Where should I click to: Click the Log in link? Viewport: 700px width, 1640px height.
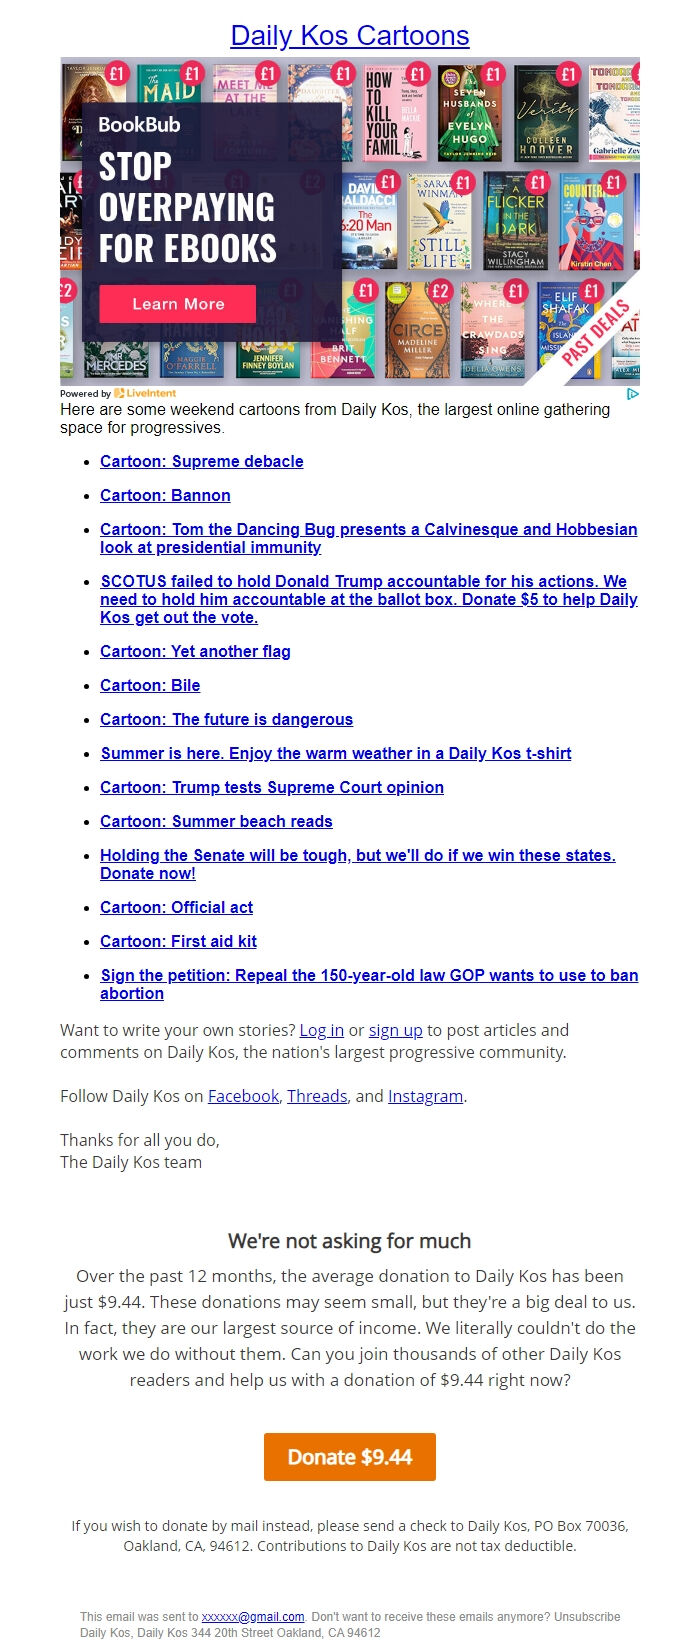(x=322, y=1029)
